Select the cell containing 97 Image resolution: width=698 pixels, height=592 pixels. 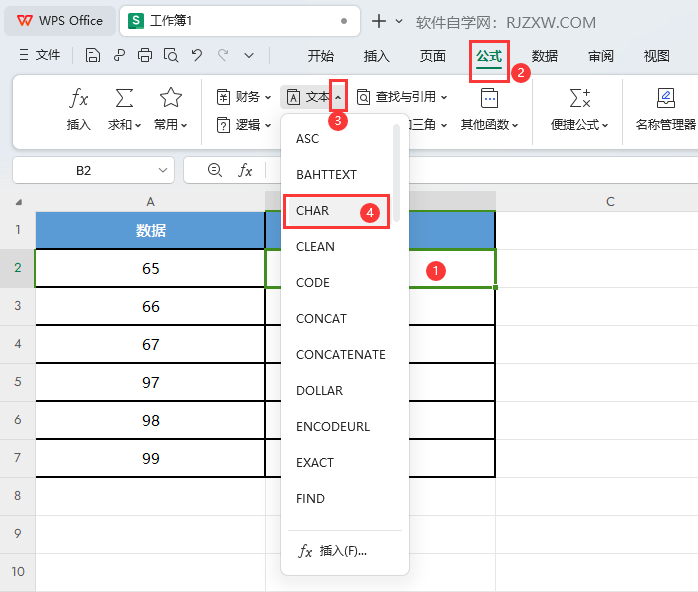150,383
